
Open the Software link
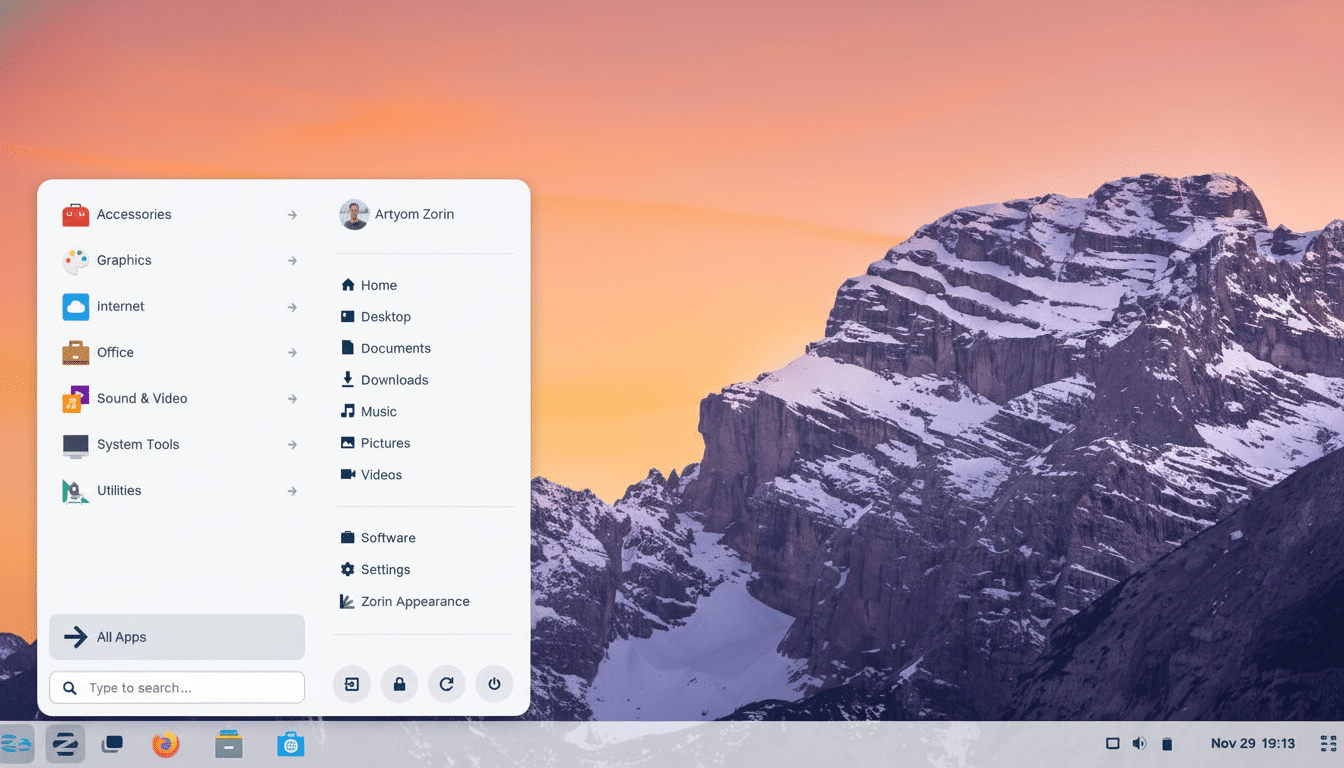pyautogui.click(x=388, y=537)
